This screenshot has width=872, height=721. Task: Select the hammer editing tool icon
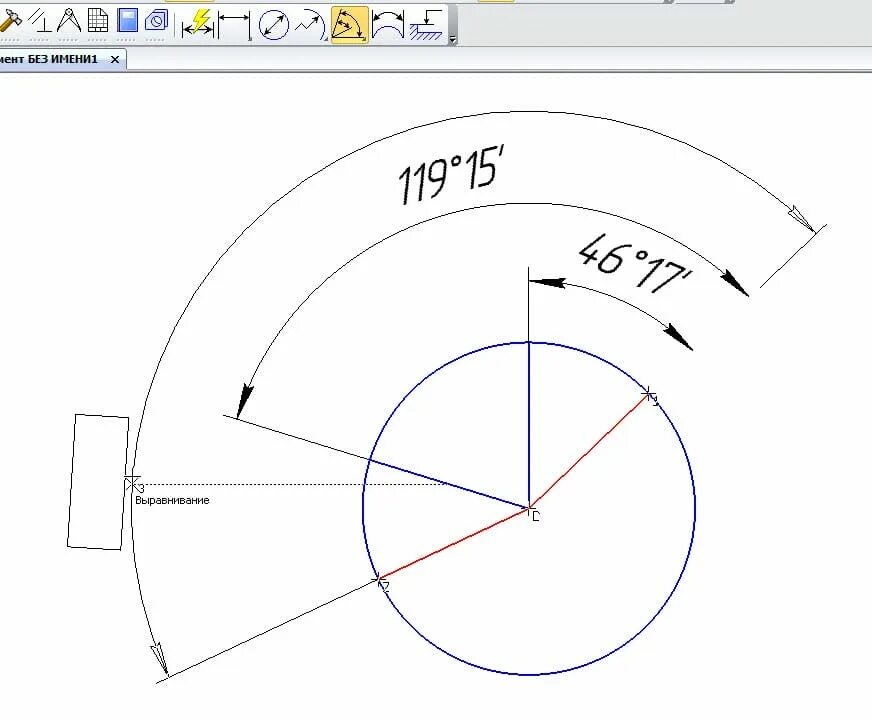tap(9, 22)
